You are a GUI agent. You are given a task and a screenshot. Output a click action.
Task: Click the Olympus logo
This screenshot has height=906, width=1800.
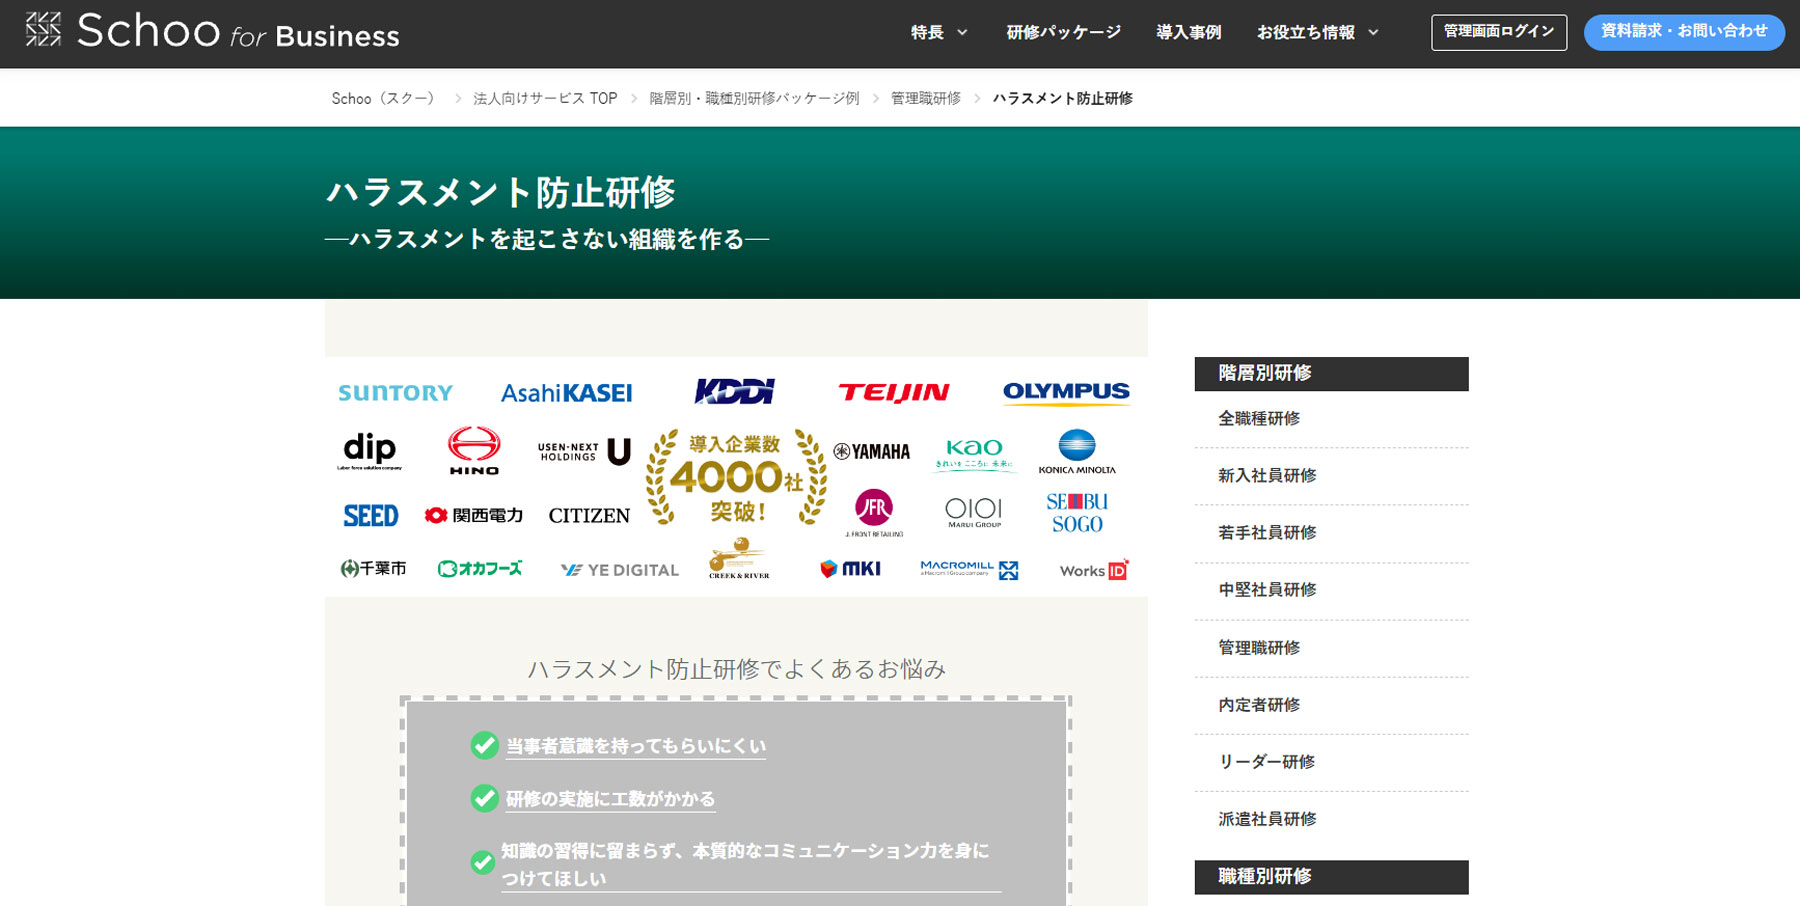pos(1066,392)
